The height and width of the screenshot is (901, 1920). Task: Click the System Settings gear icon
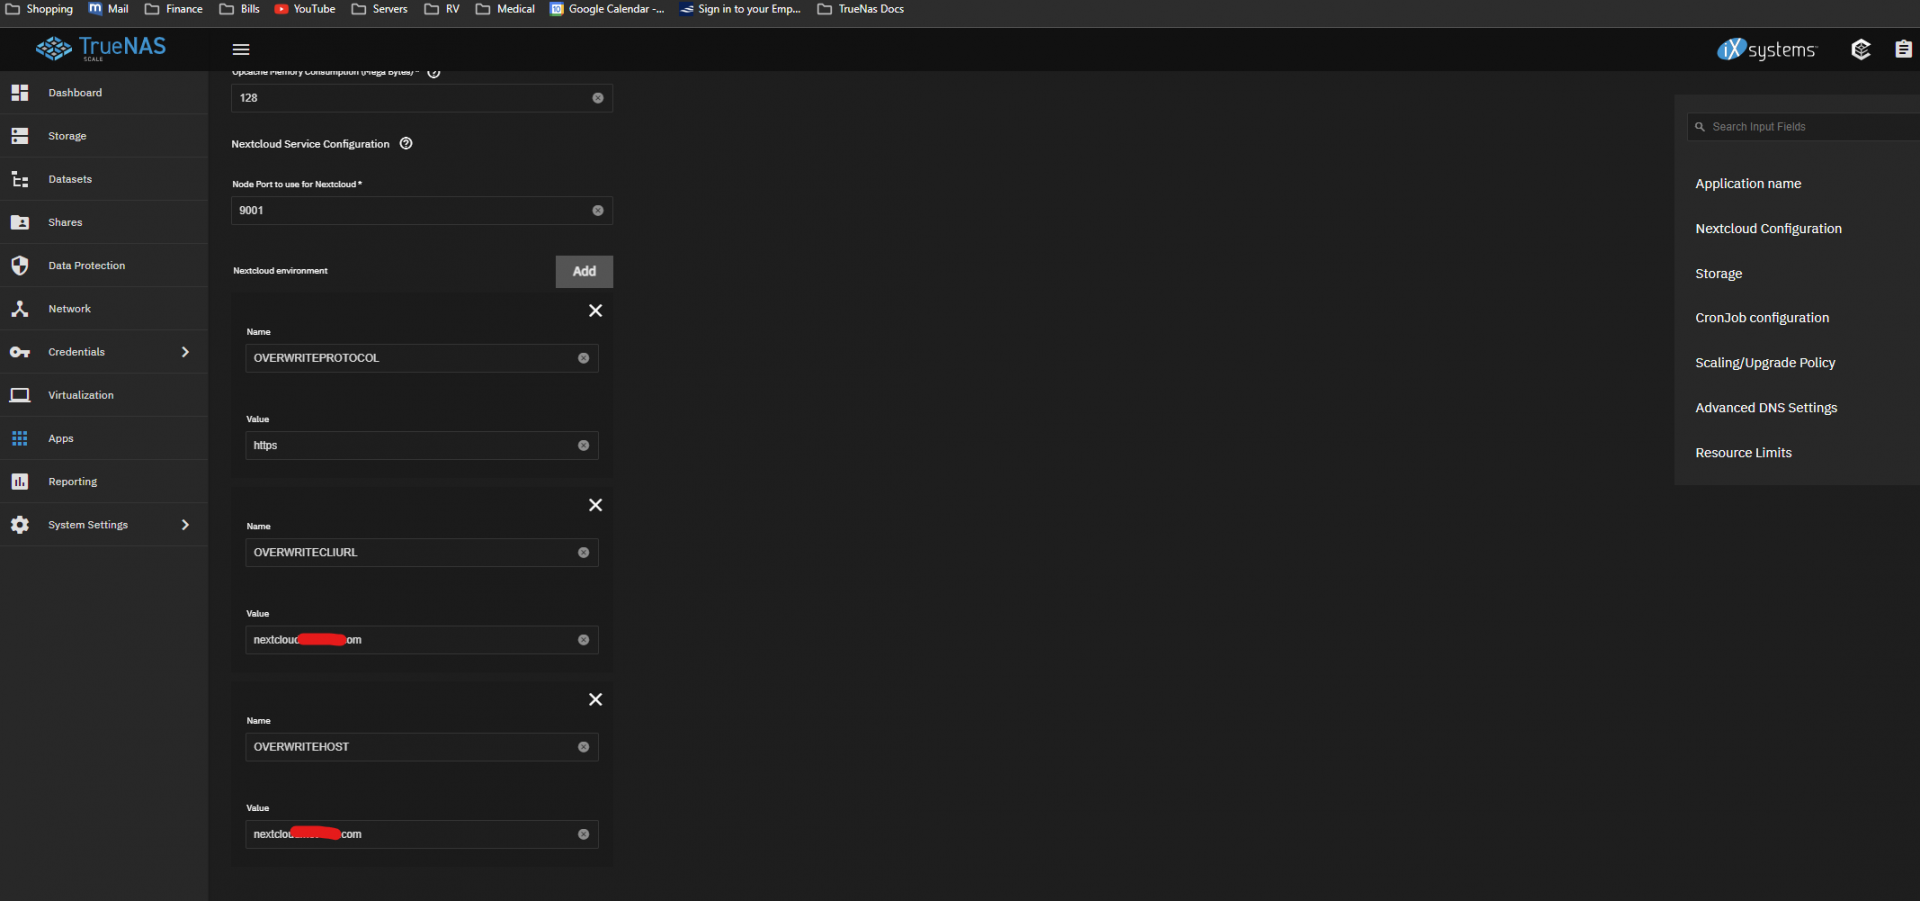pos(20,525)
